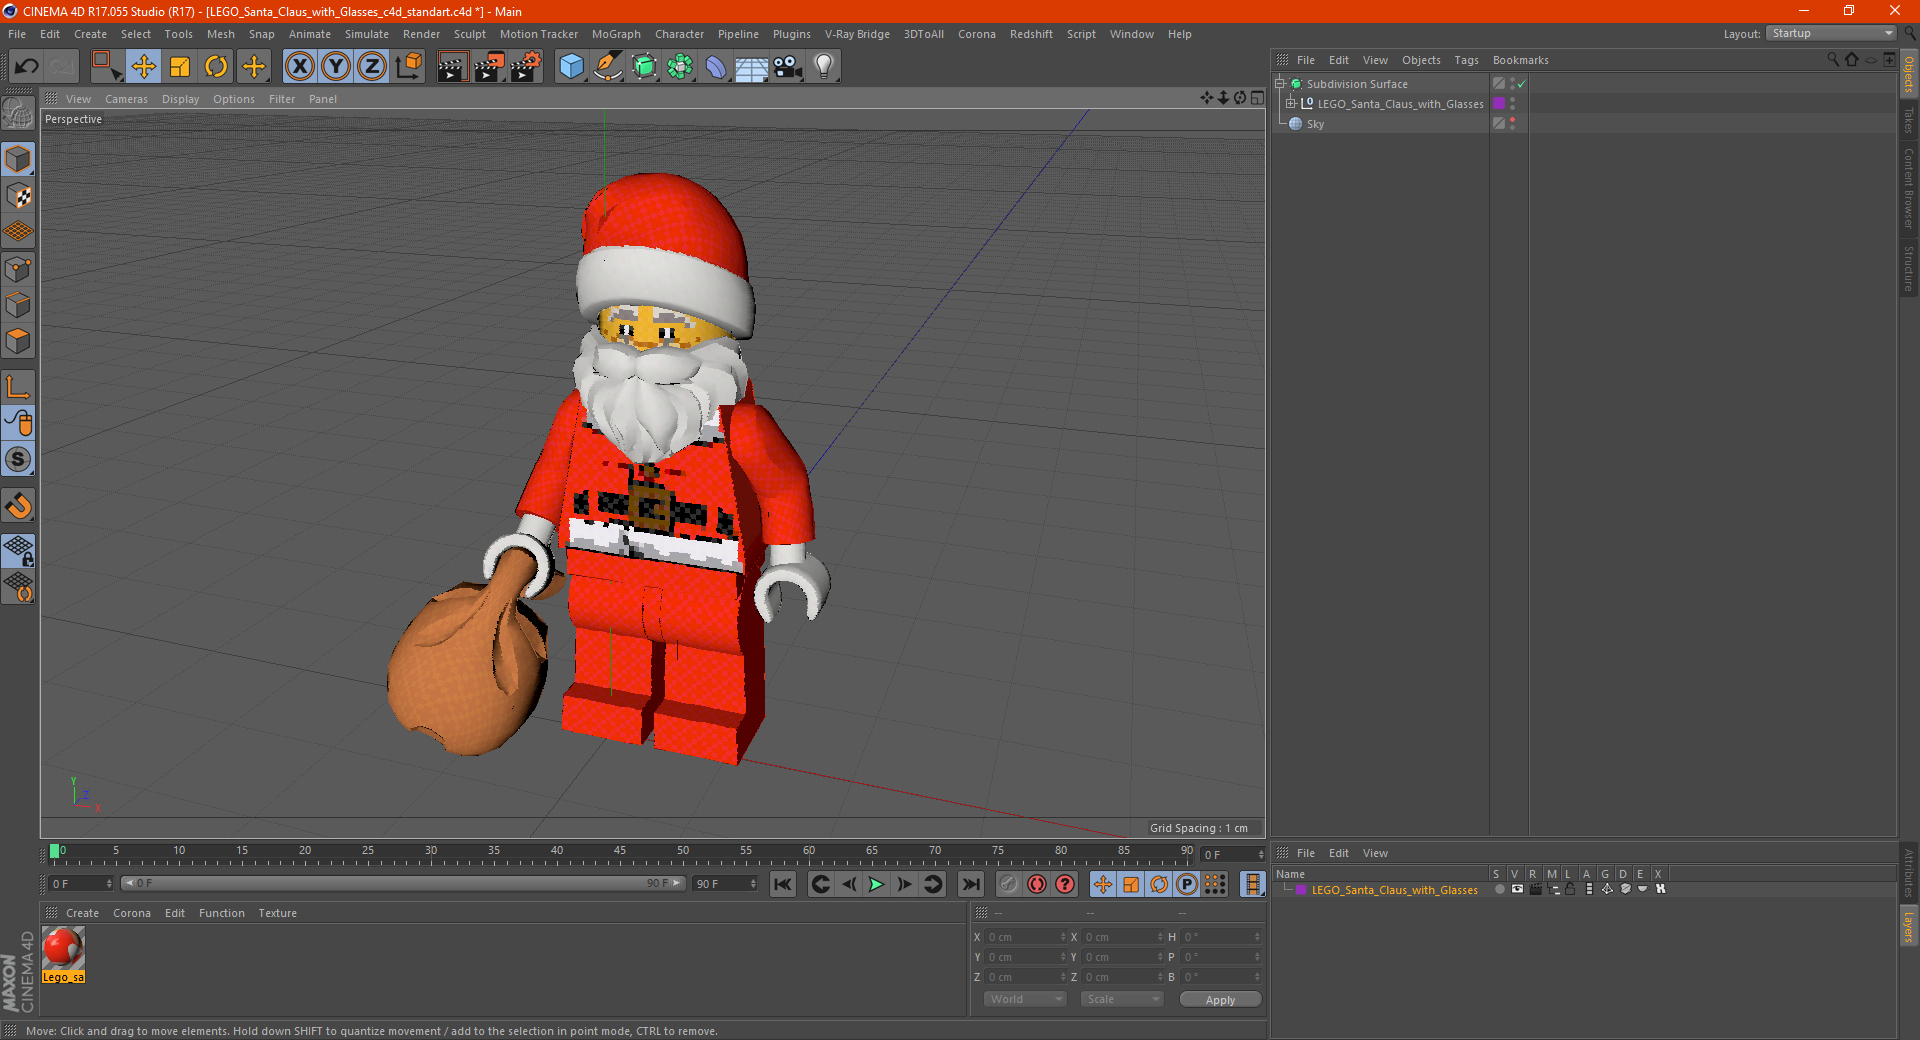Render to Picture Viewer

click(489, 67)
